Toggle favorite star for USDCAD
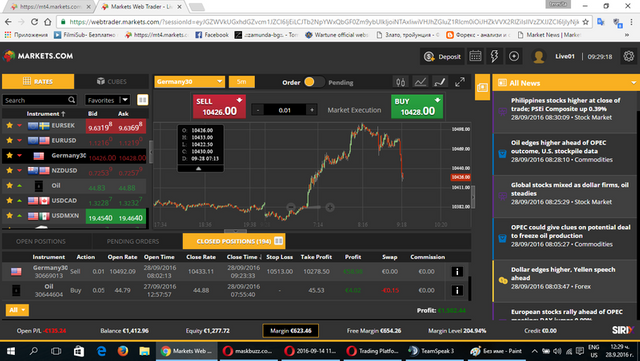 9,201
